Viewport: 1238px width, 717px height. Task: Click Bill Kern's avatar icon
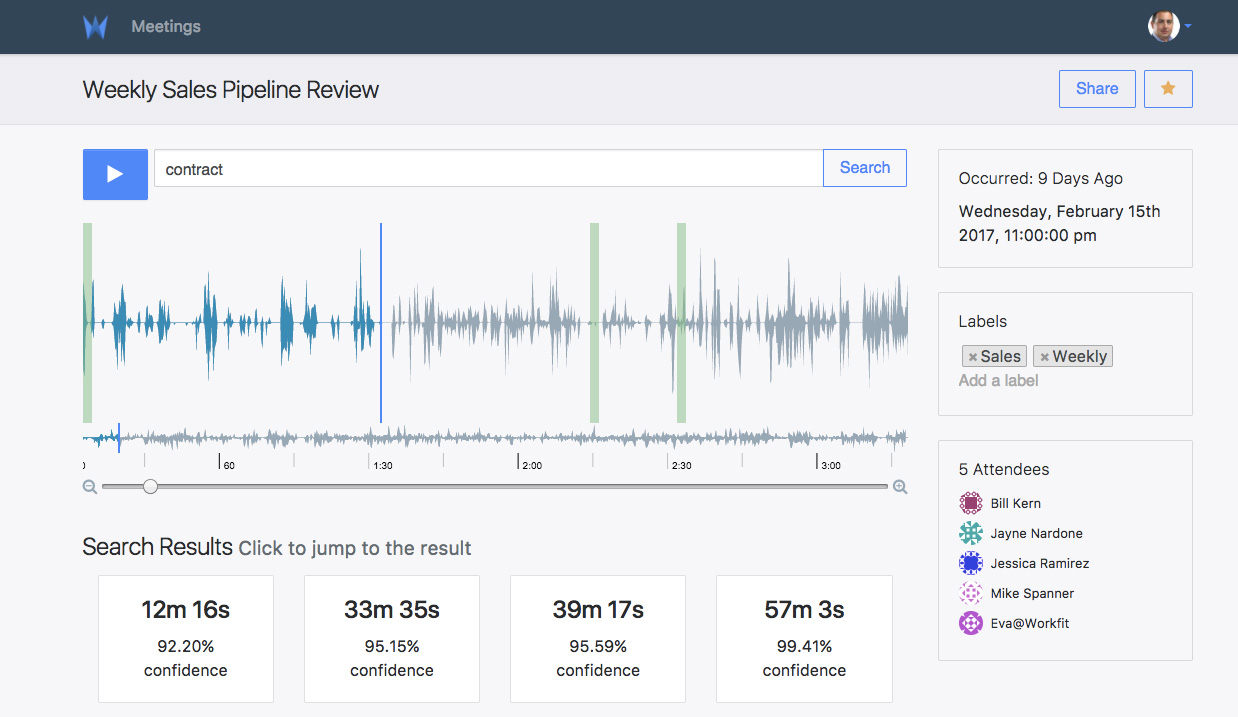pyautogui.click(x=970, y=503)
